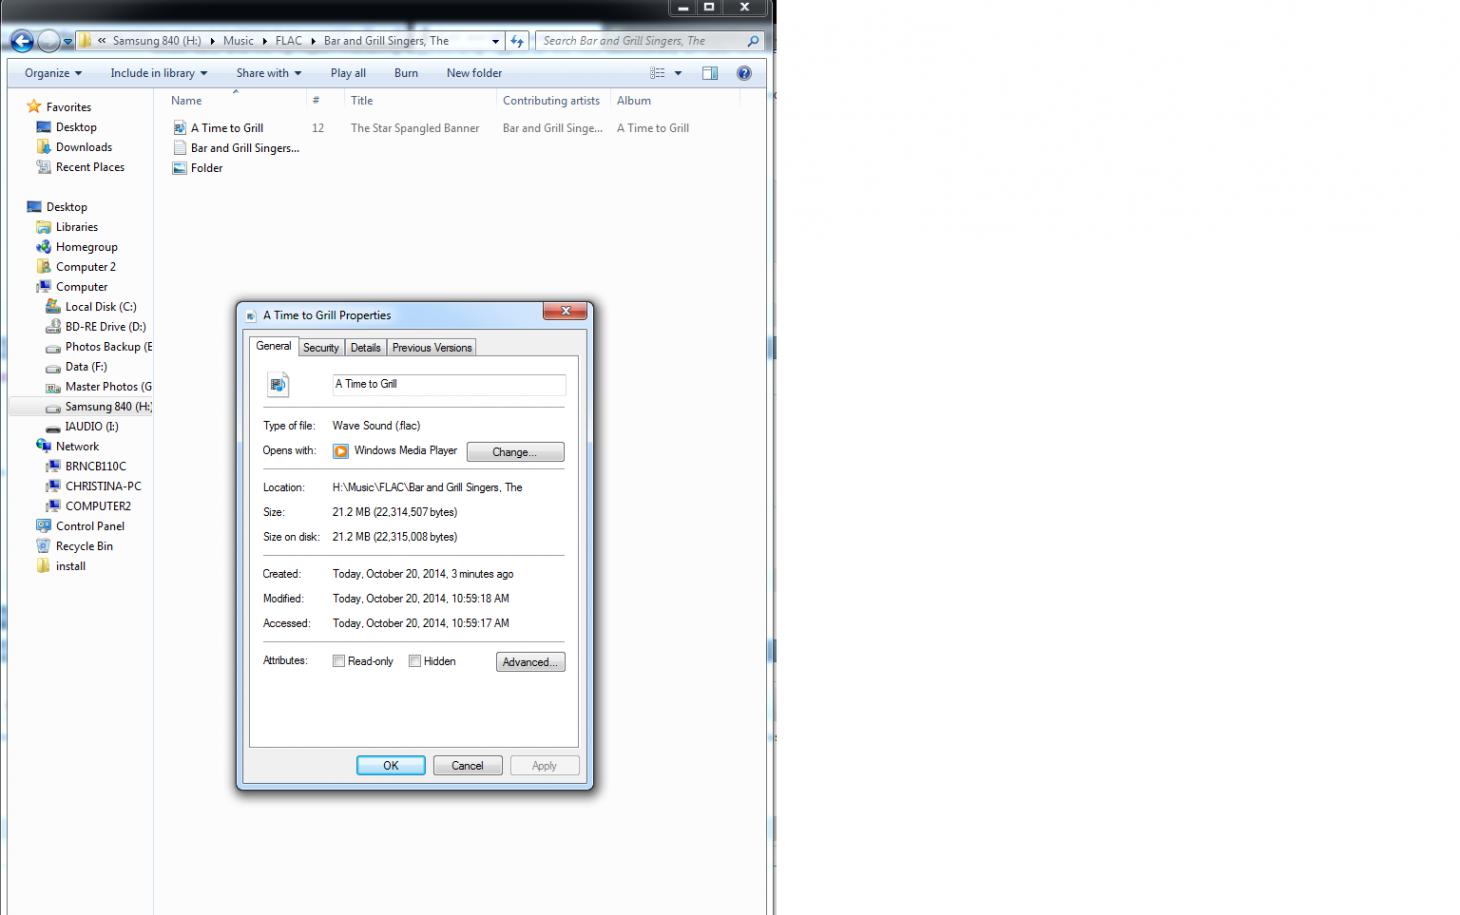This screenshot has height=915, width=1460.
Task: Enable the Read-only checkbox
Action: (339, 661)
